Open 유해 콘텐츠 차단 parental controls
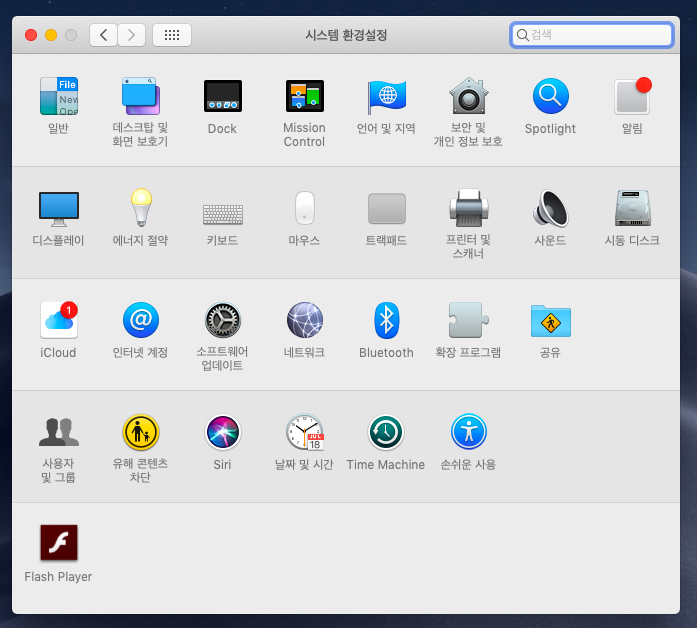The image size is (697, 628). 140,432
